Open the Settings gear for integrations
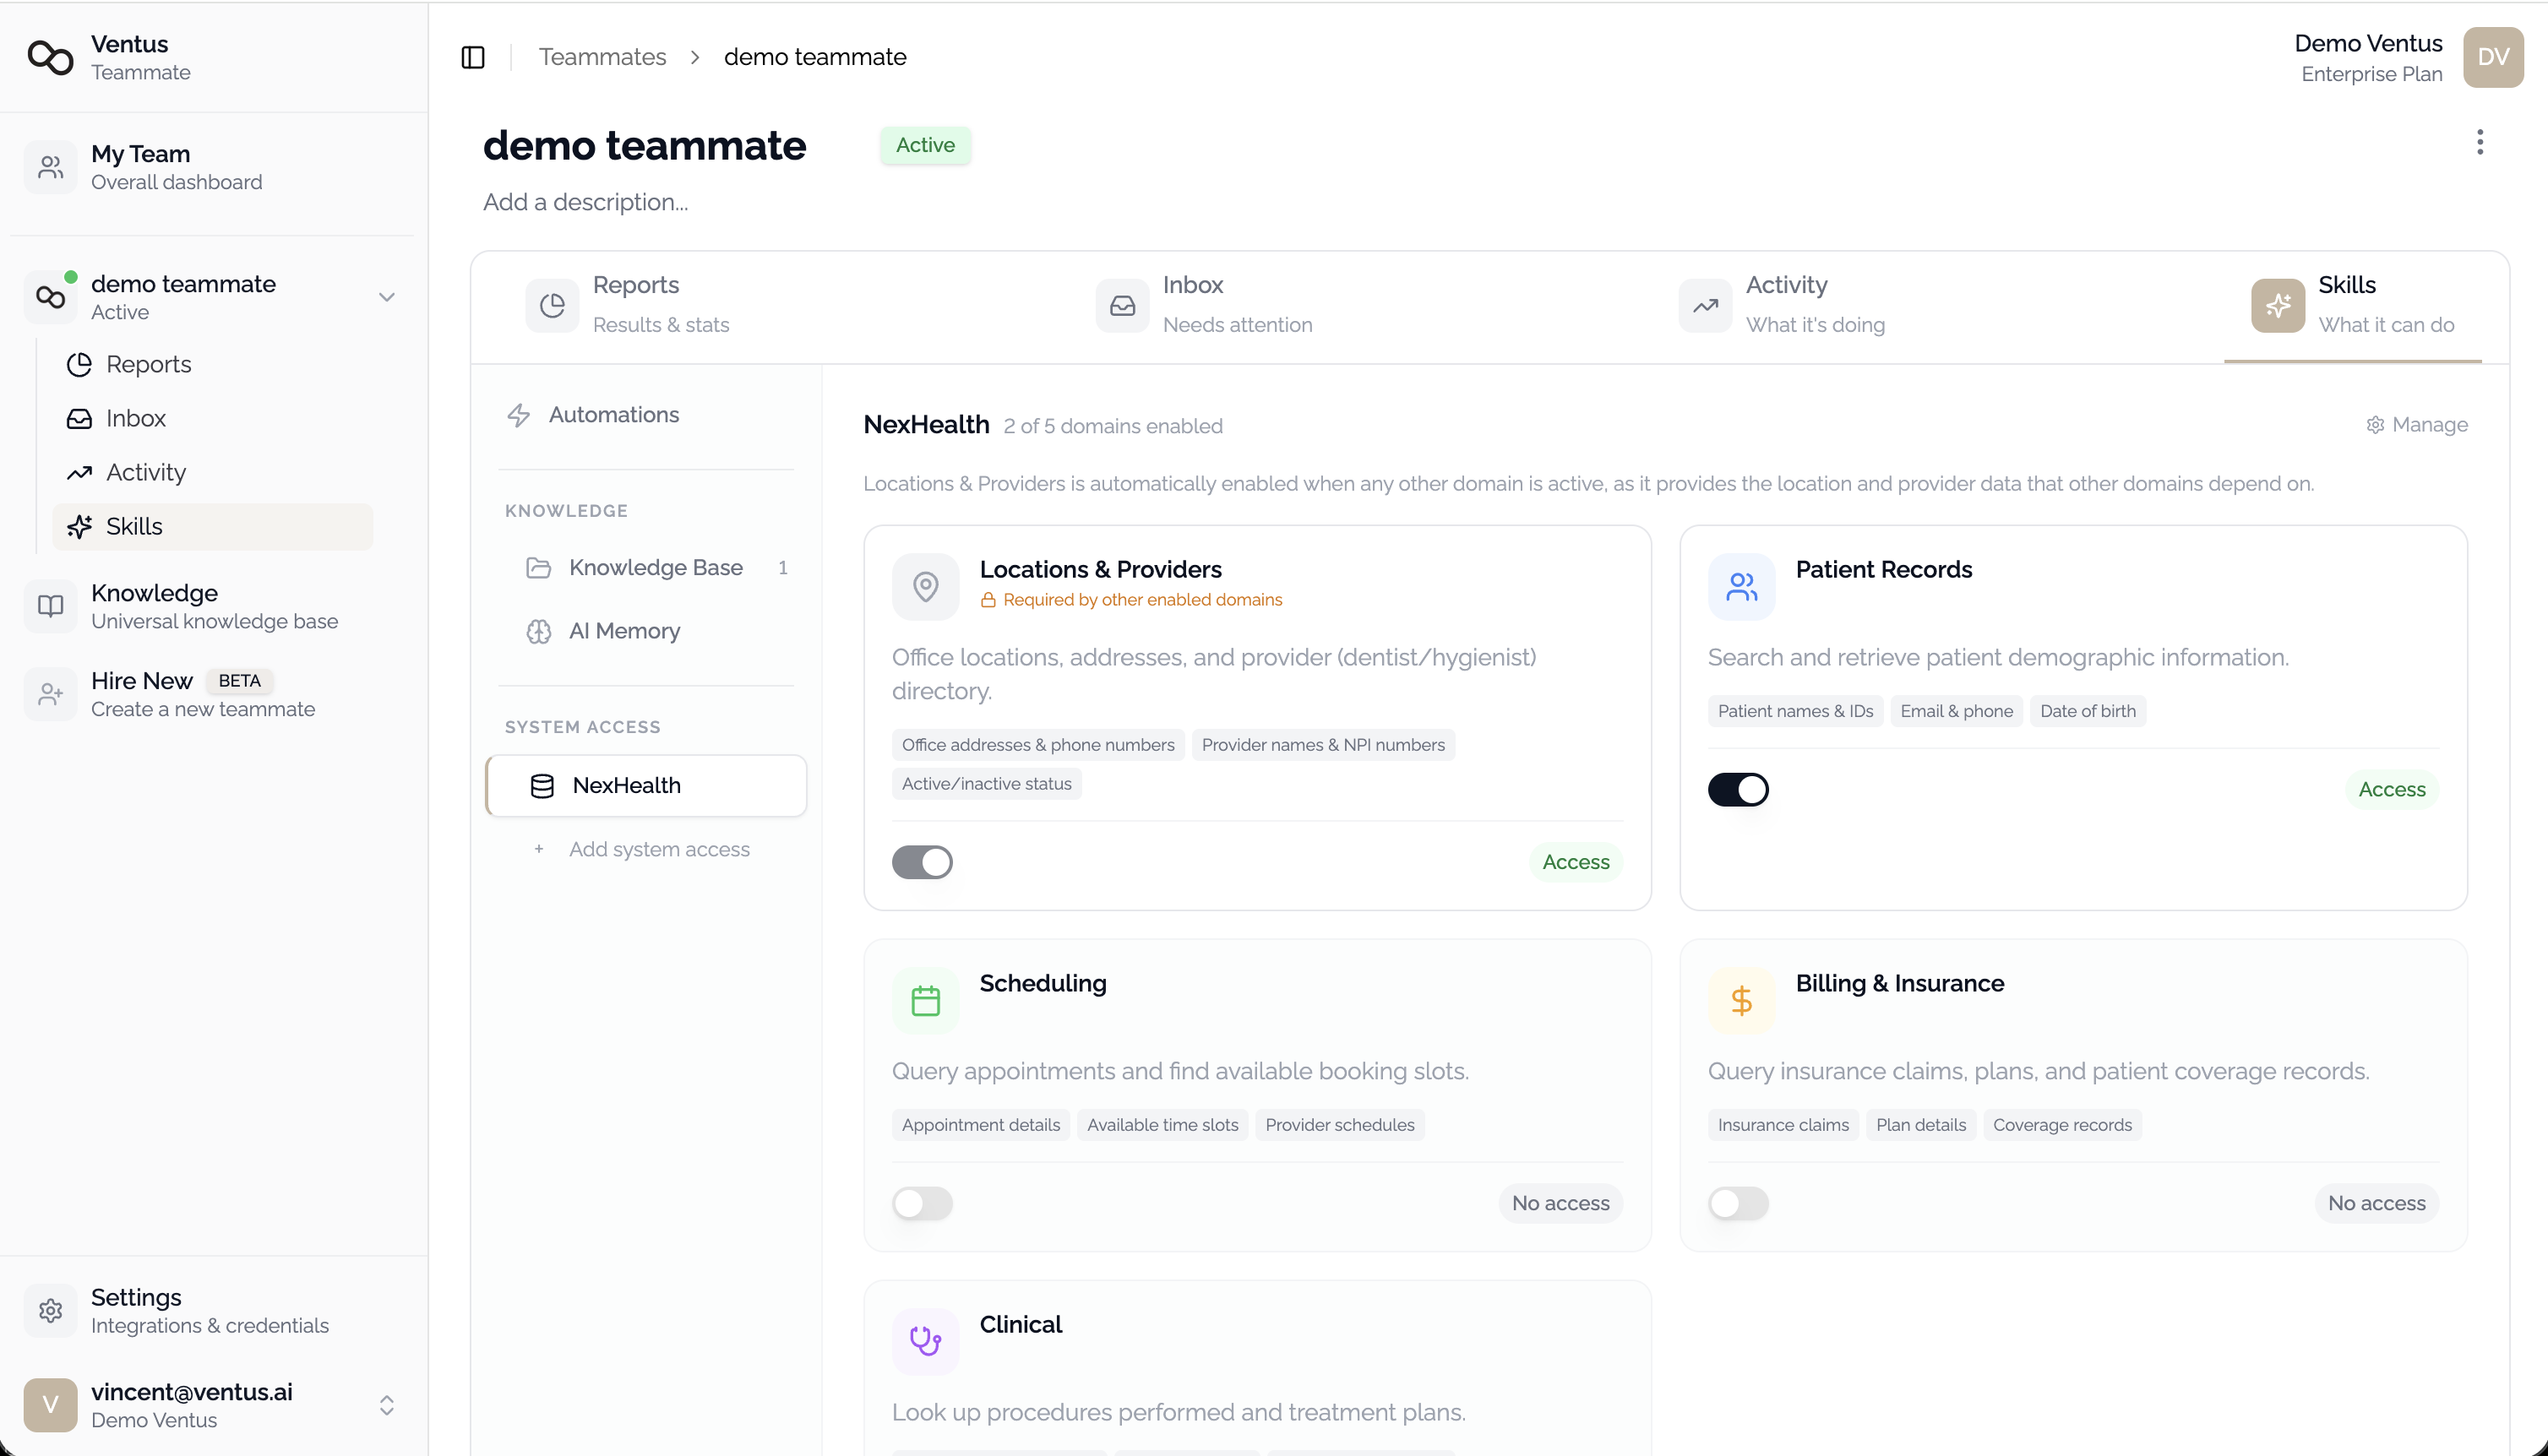The height and width of the screenshot is (1456, 2548). pyautogui.click(x=50, y=1310)
